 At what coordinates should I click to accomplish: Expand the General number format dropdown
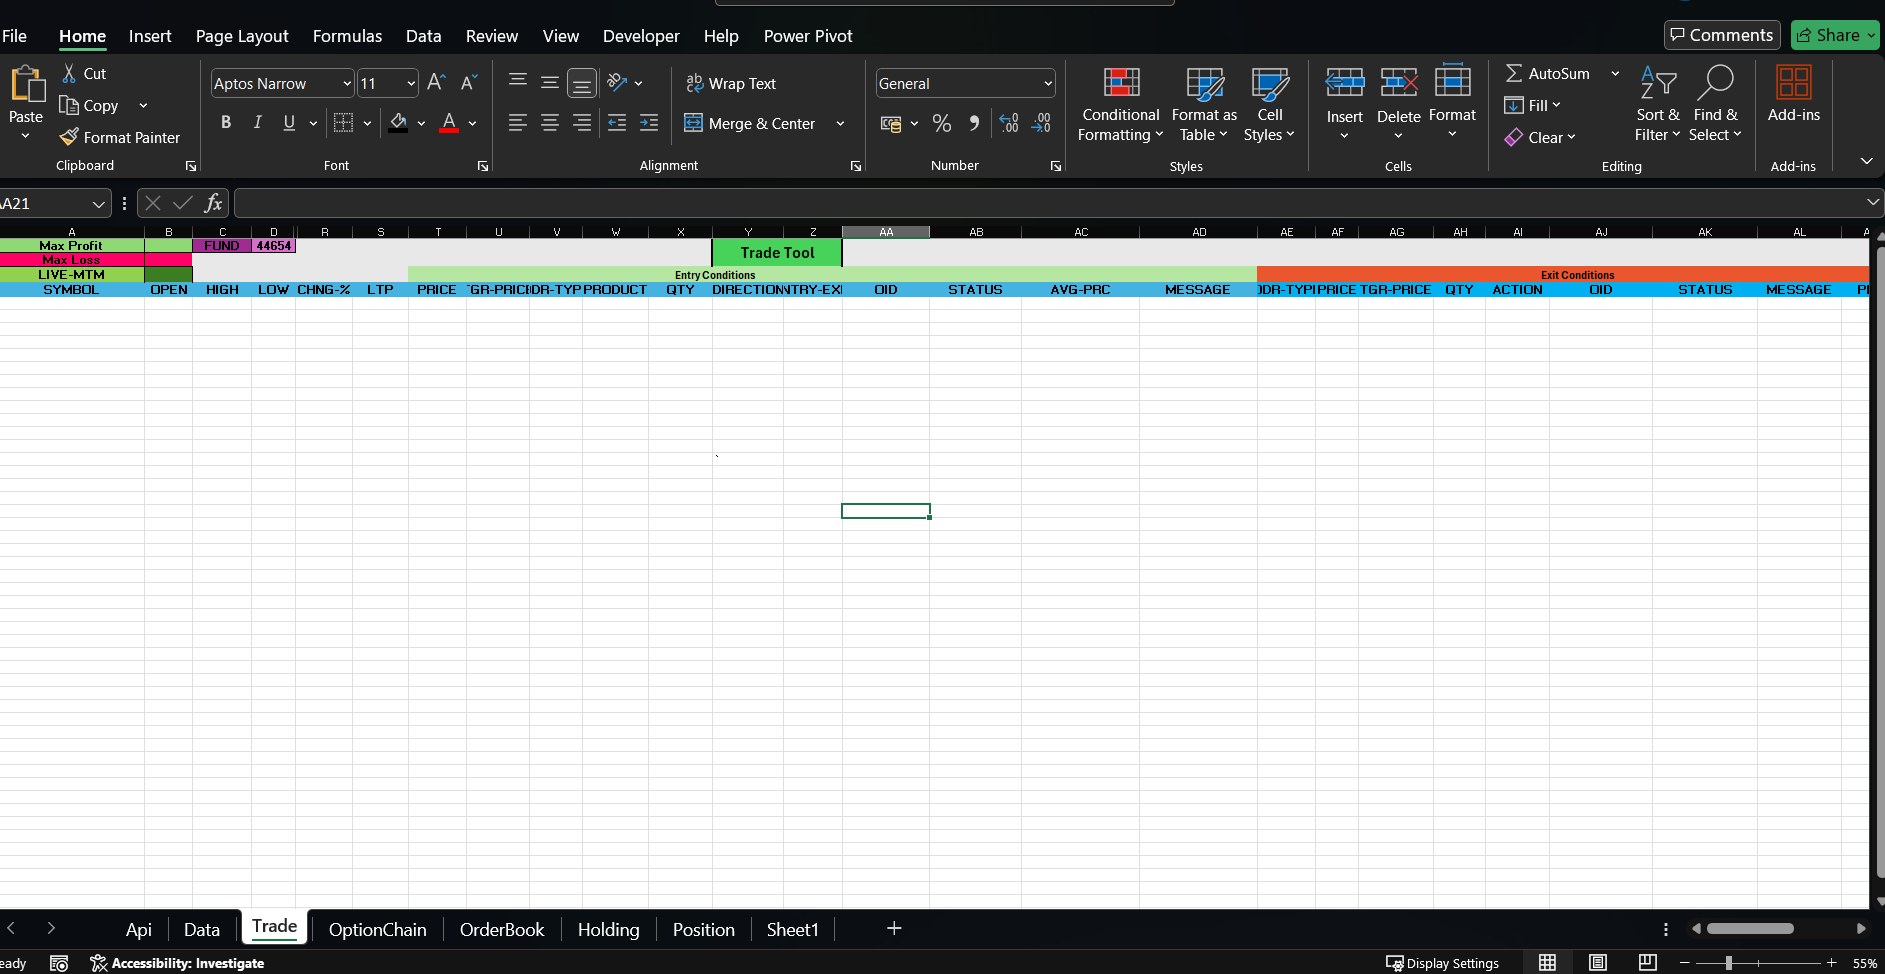(1048, 83)
